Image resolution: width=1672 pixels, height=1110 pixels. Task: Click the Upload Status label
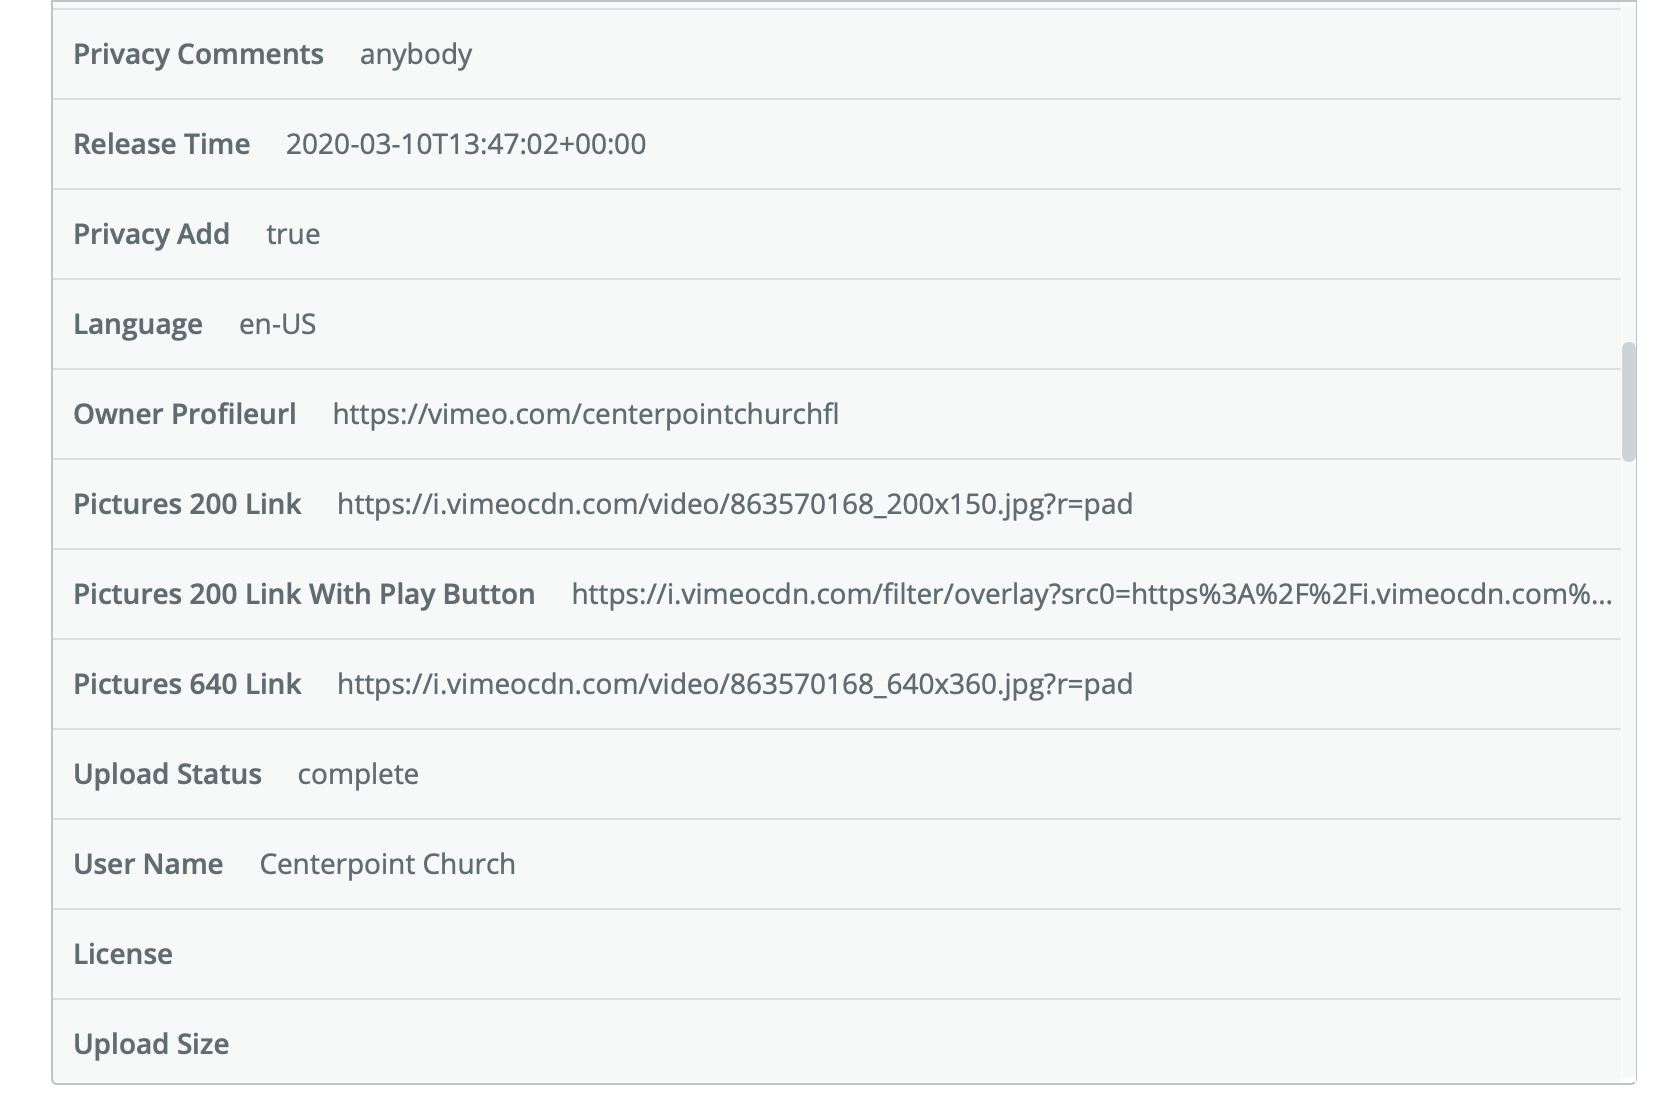pyautogui.click(x=168, y=774)
